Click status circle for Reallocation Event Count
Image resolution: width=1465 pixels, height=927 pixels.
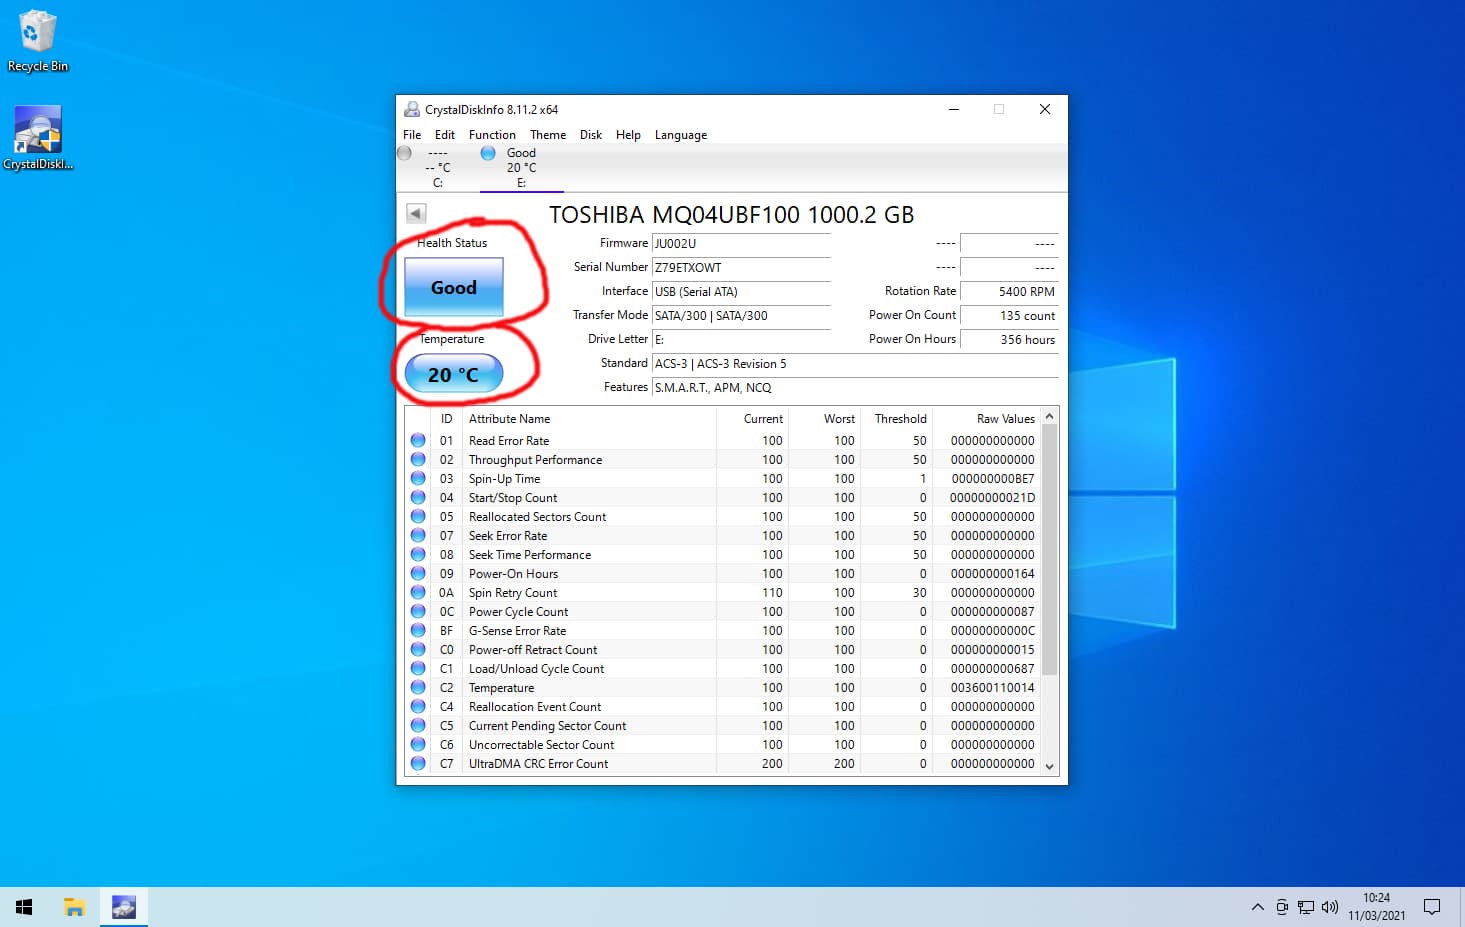point(418,706)
